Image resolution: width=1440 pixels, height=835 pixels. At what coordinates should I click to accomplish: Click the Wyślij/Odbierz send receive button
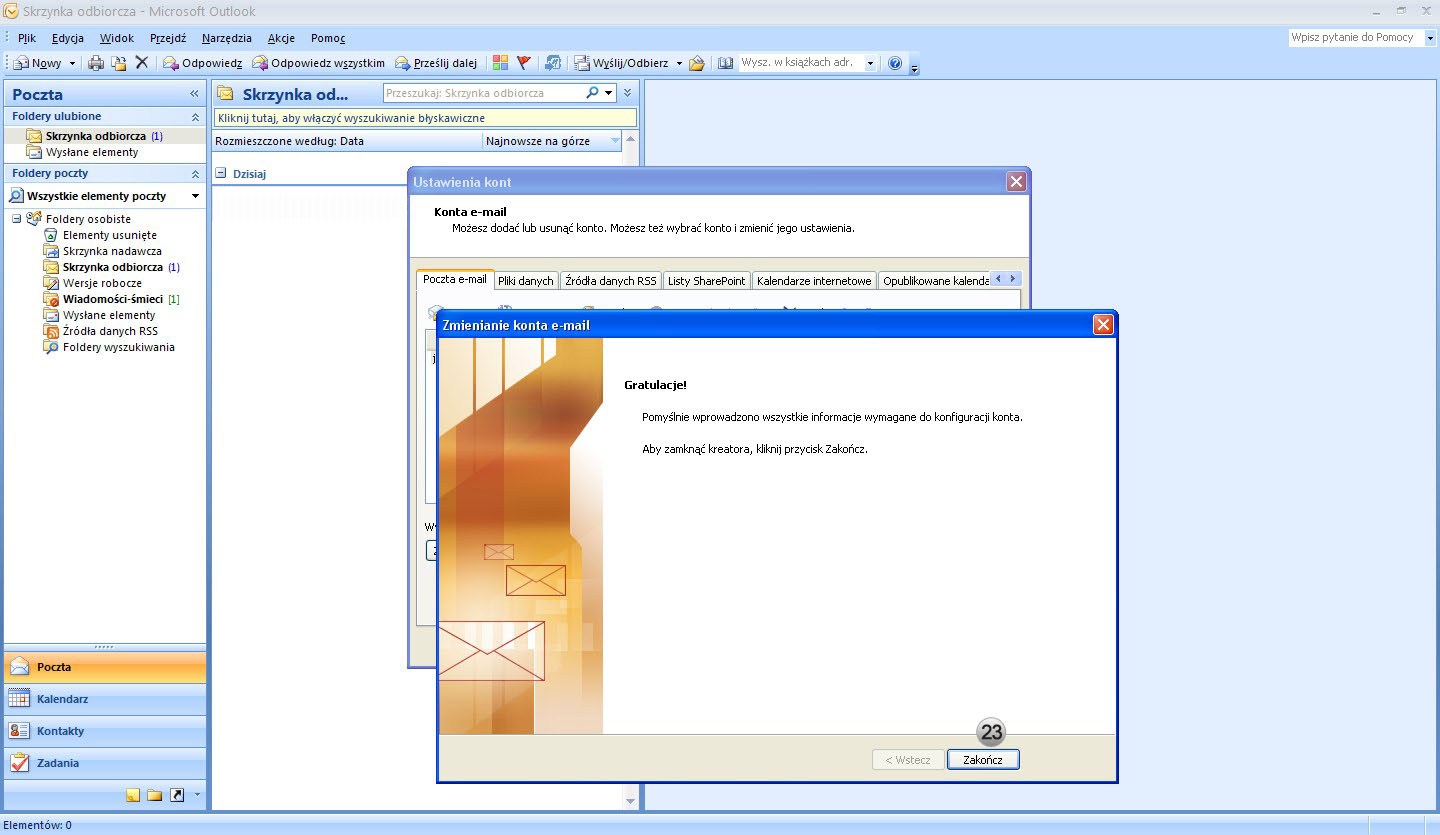pos(621,63)
